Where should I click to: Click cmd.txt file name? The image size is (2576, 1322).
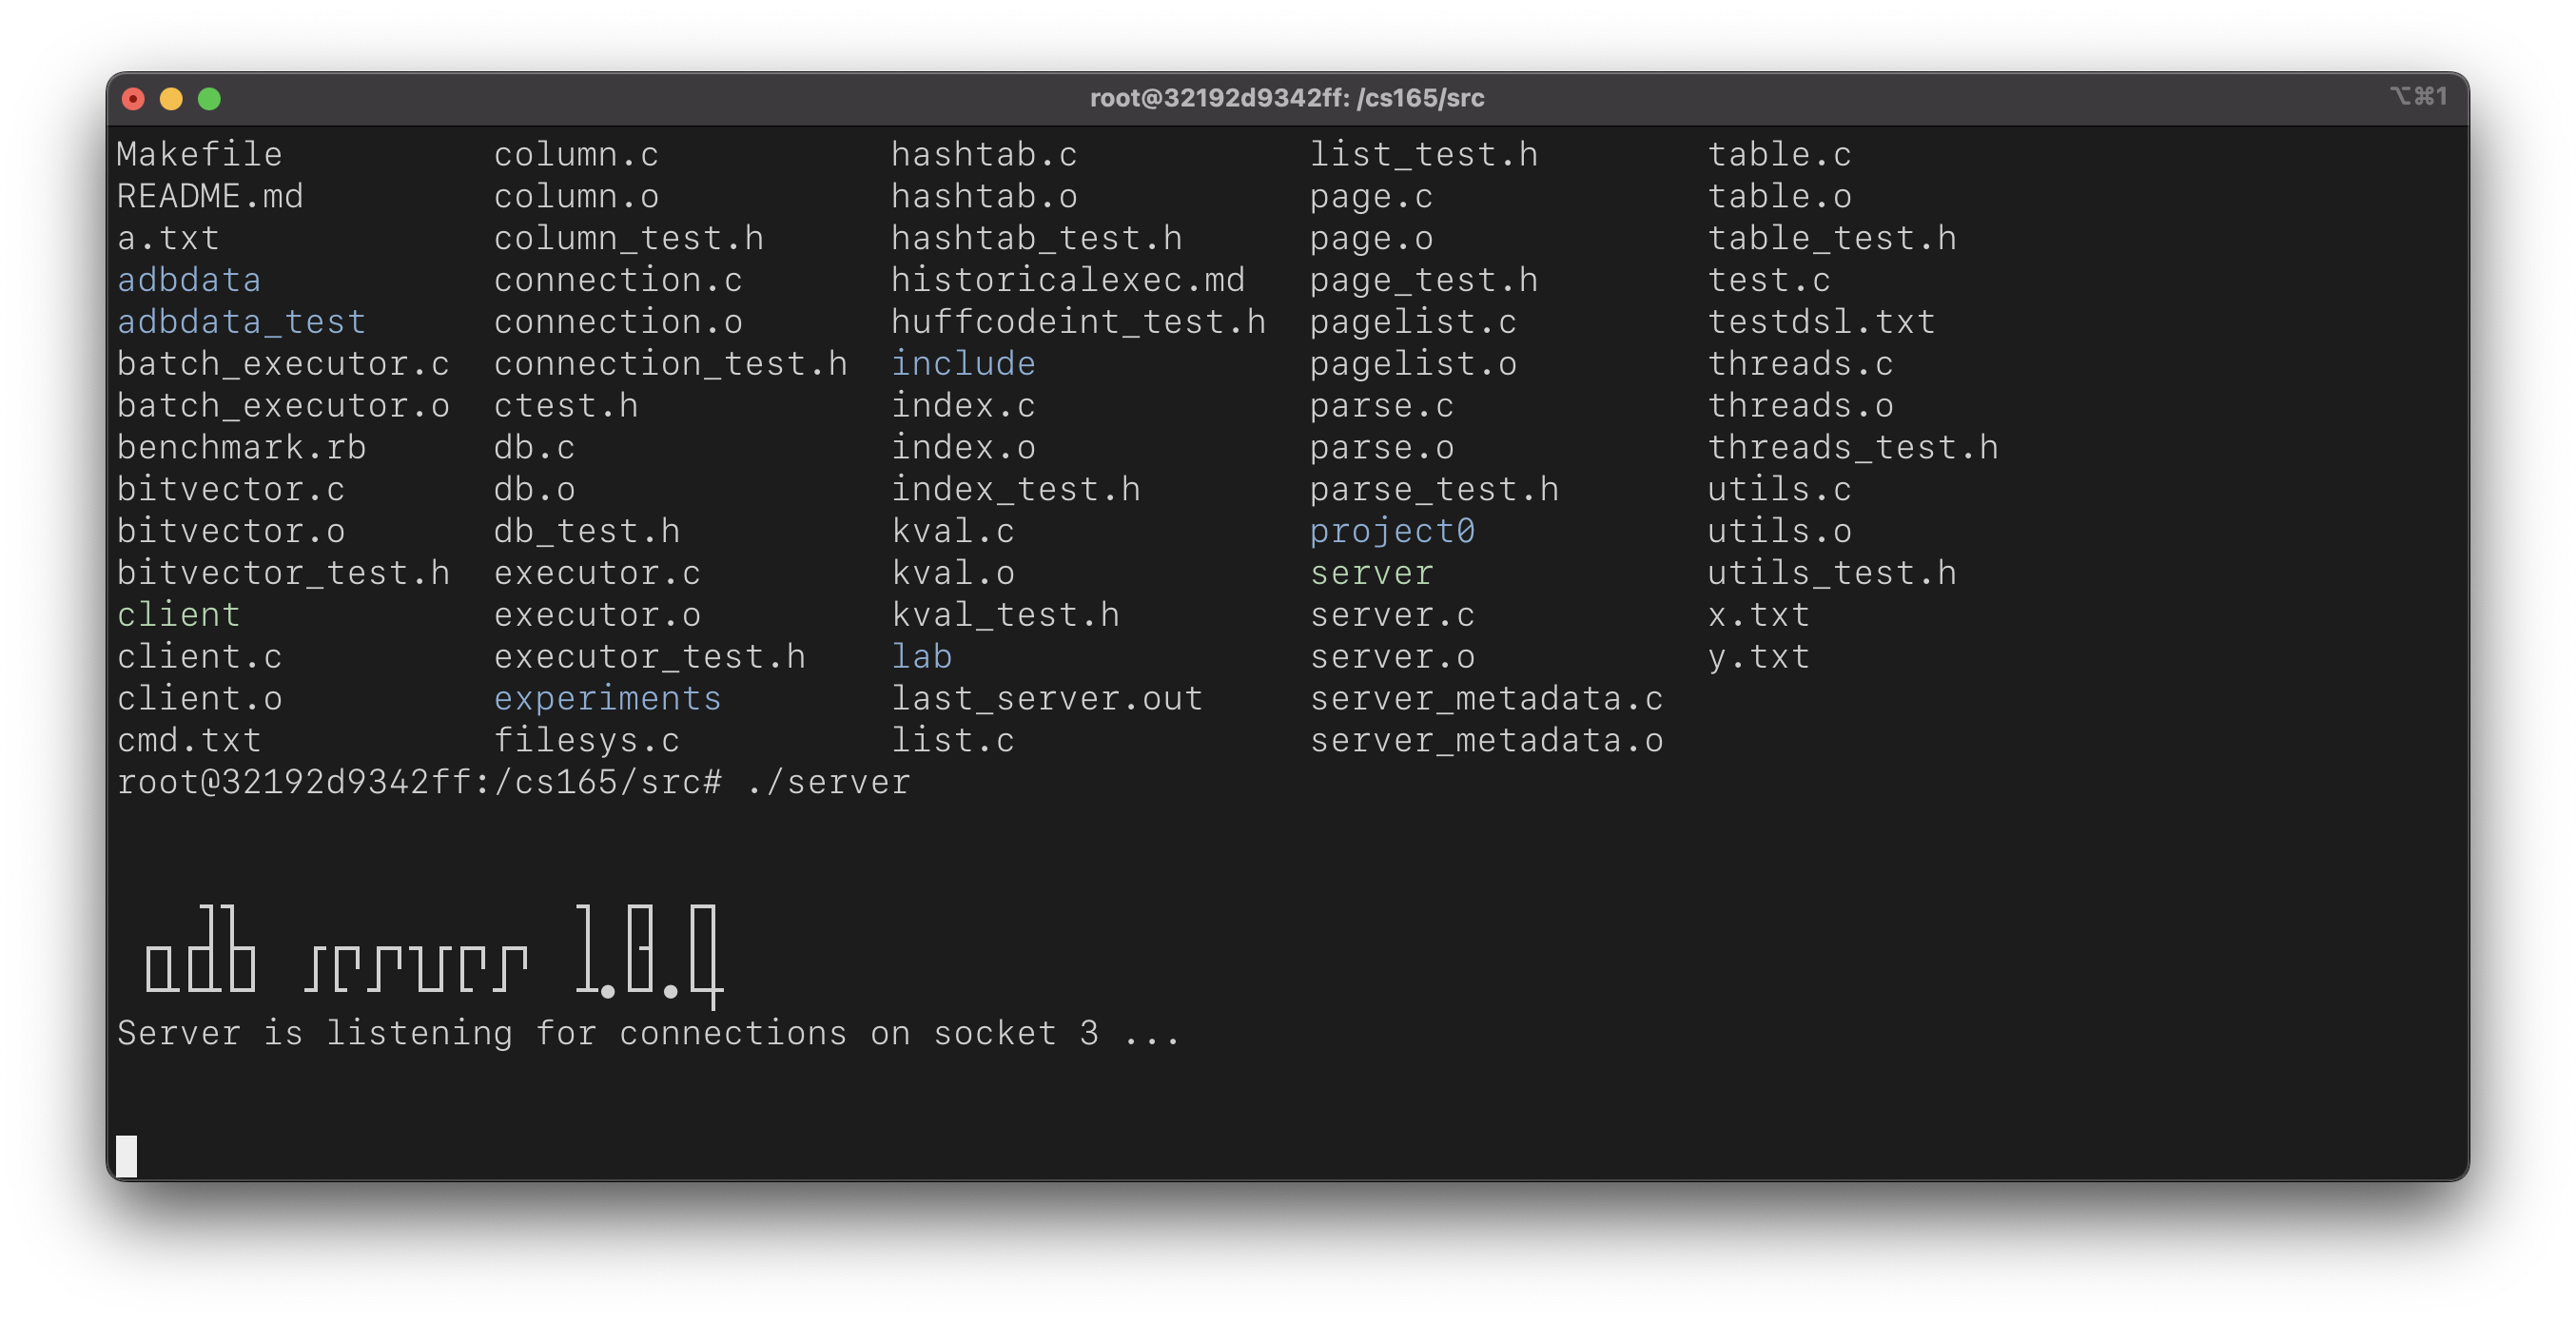point(189,741)
